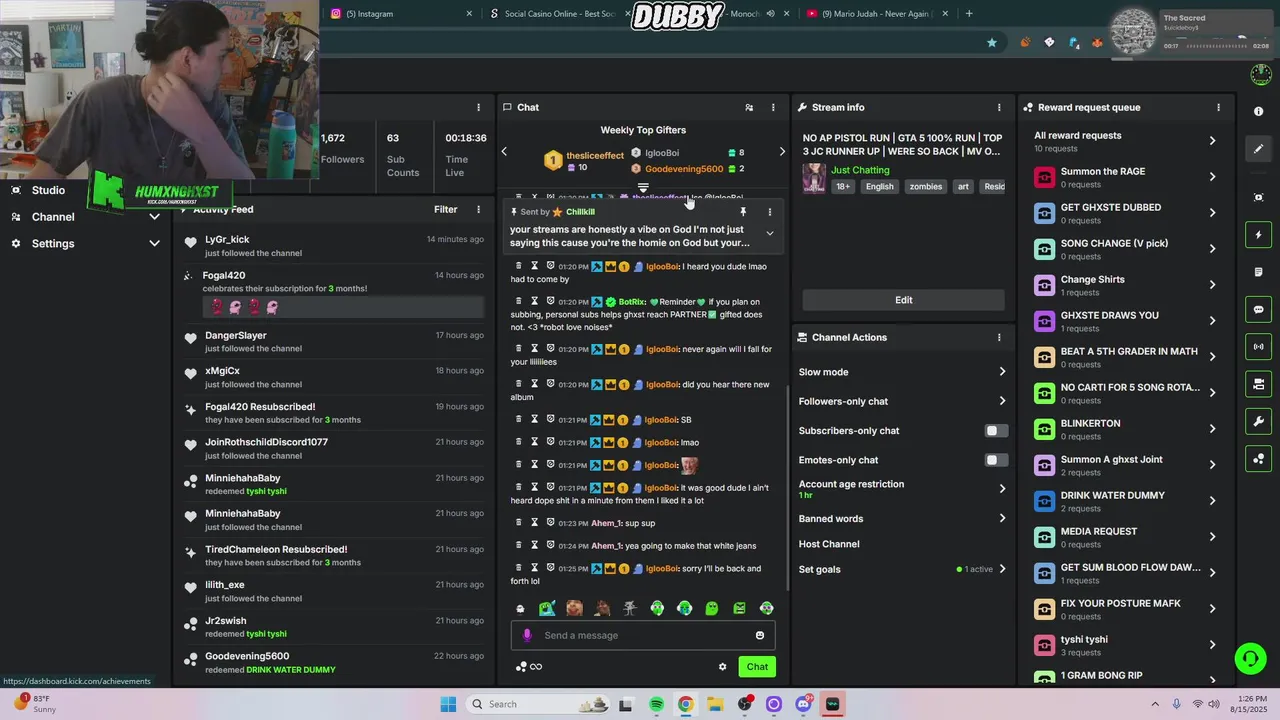Open GHXSTE DRAWS YOU reward row
This screenshot has width=1280, height=720.
pyautogui.click(x=1124, y=321)
